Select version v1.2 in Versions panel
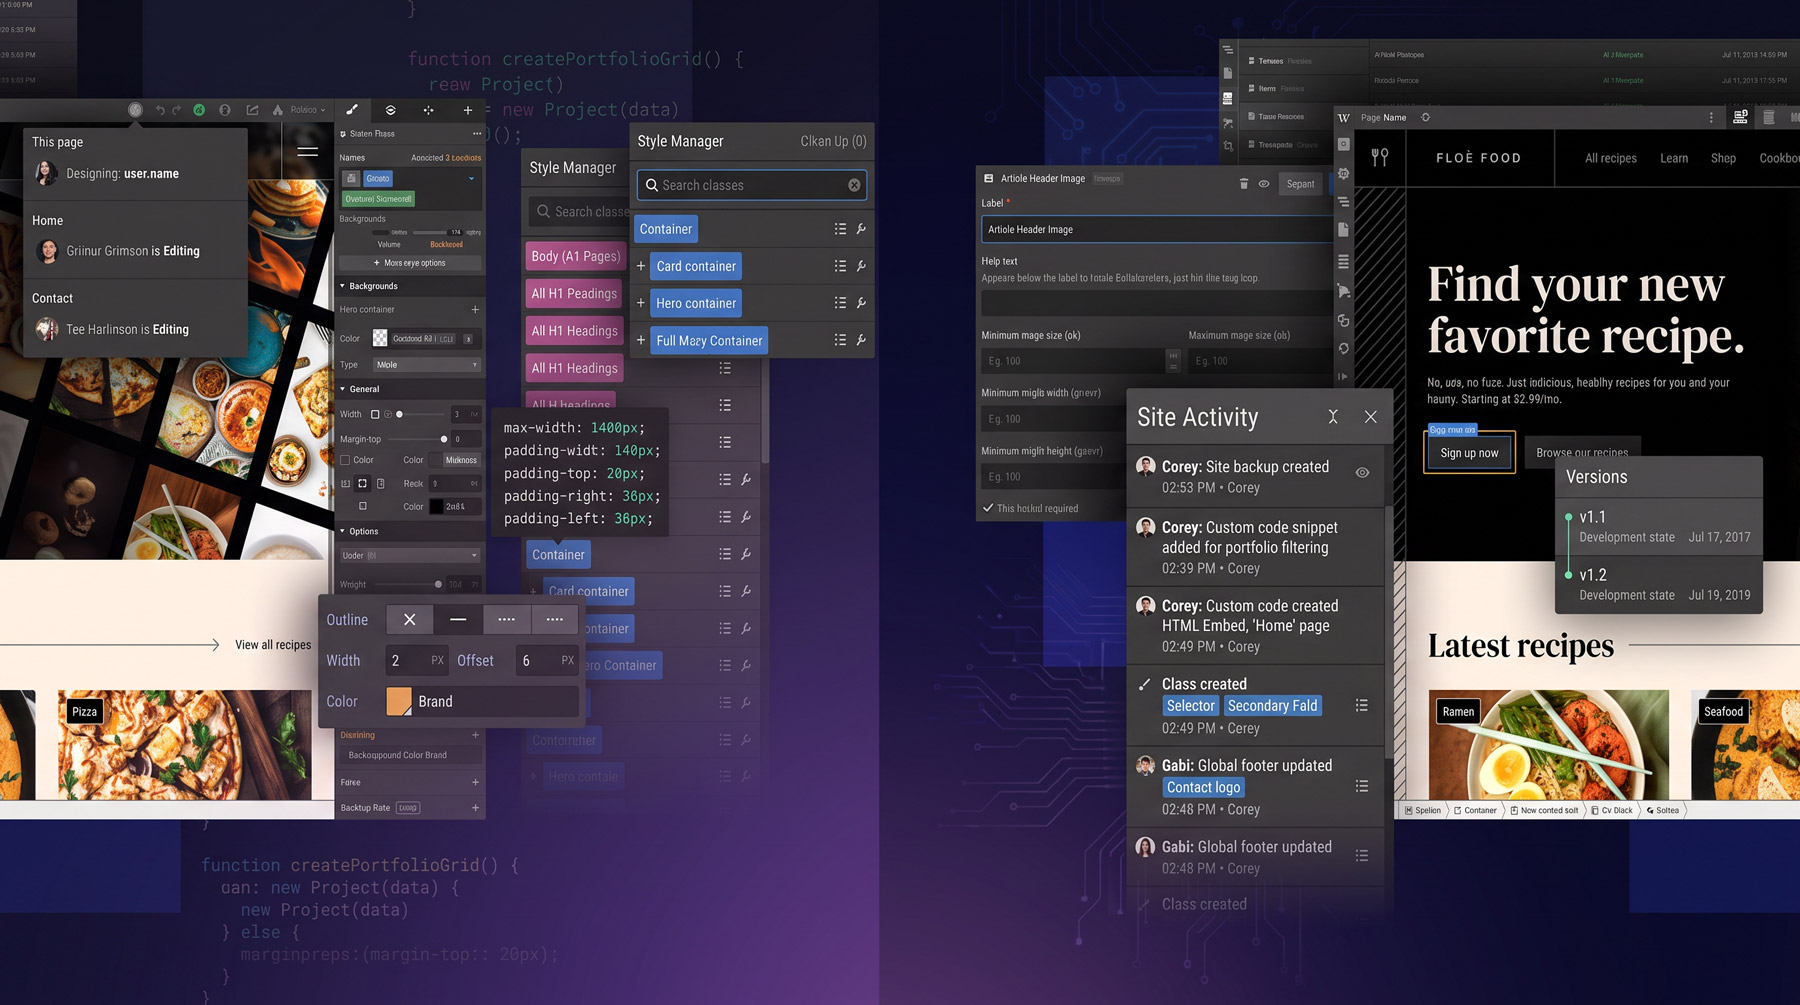 click(x=1659, y=584)
